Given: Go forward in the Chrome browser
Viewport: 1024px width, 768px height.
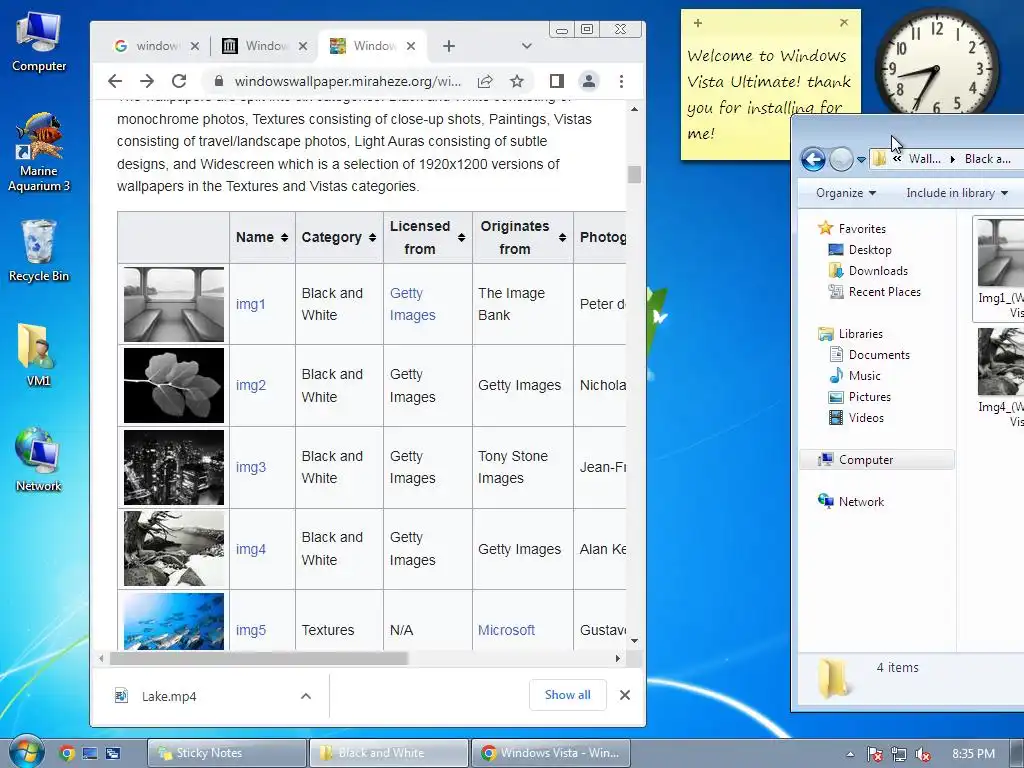Looking at the screenshot, I should tap(147, 81).
